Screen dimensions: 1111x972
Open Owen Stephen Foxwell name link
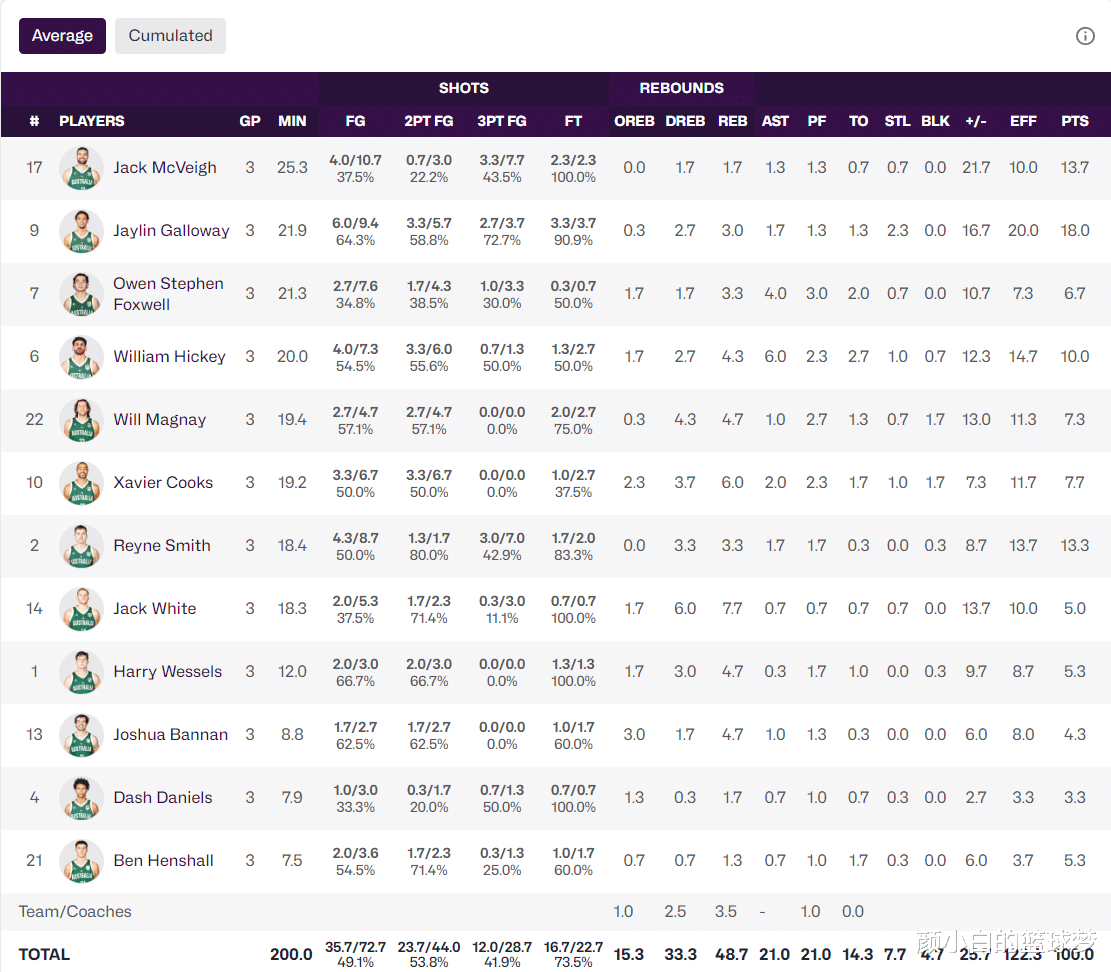(x=169, y=294)
